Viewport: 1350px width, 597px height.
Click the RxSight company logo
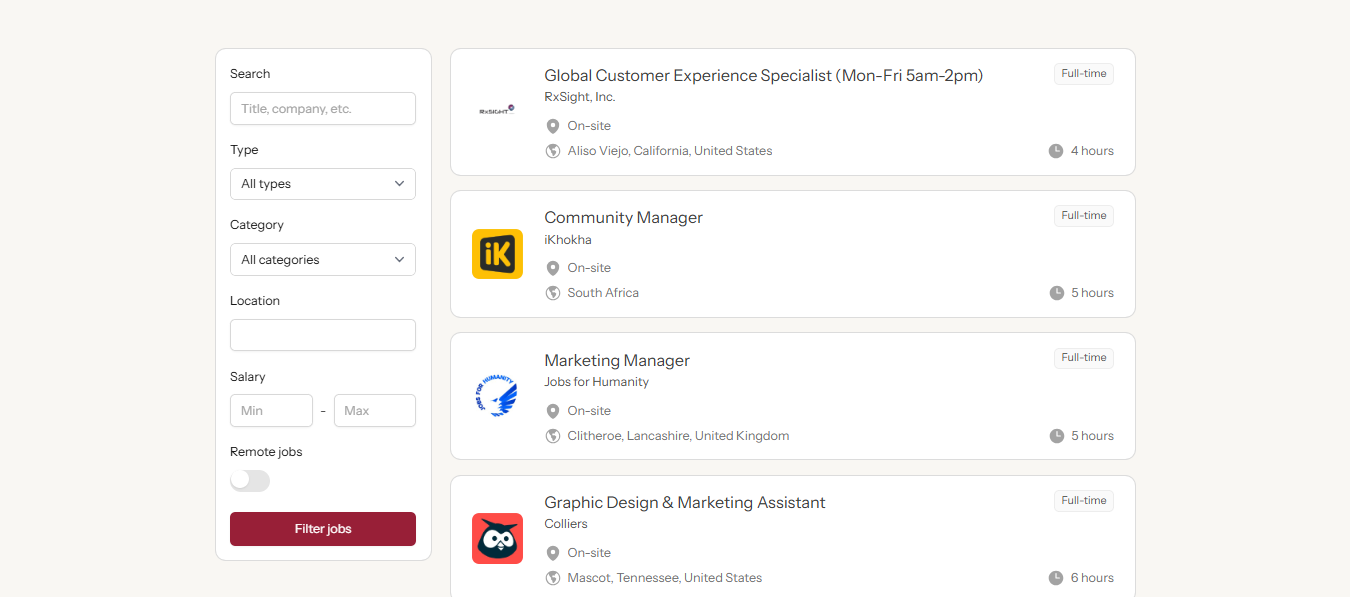[x=497, y=111]
